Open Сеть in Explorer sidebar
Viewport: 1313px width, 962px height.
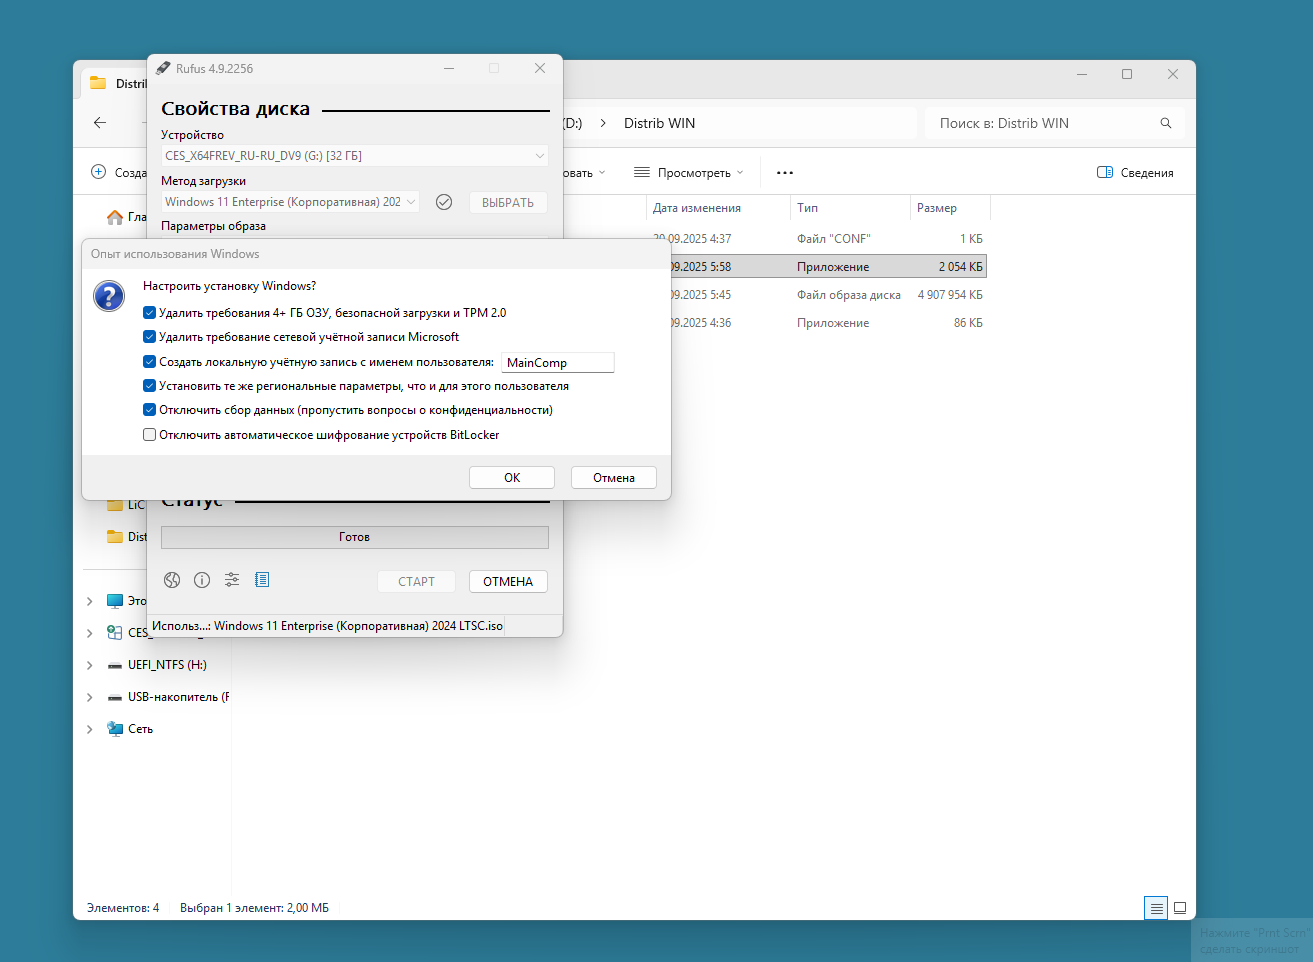pyautogui.click(x=140, y=729)
